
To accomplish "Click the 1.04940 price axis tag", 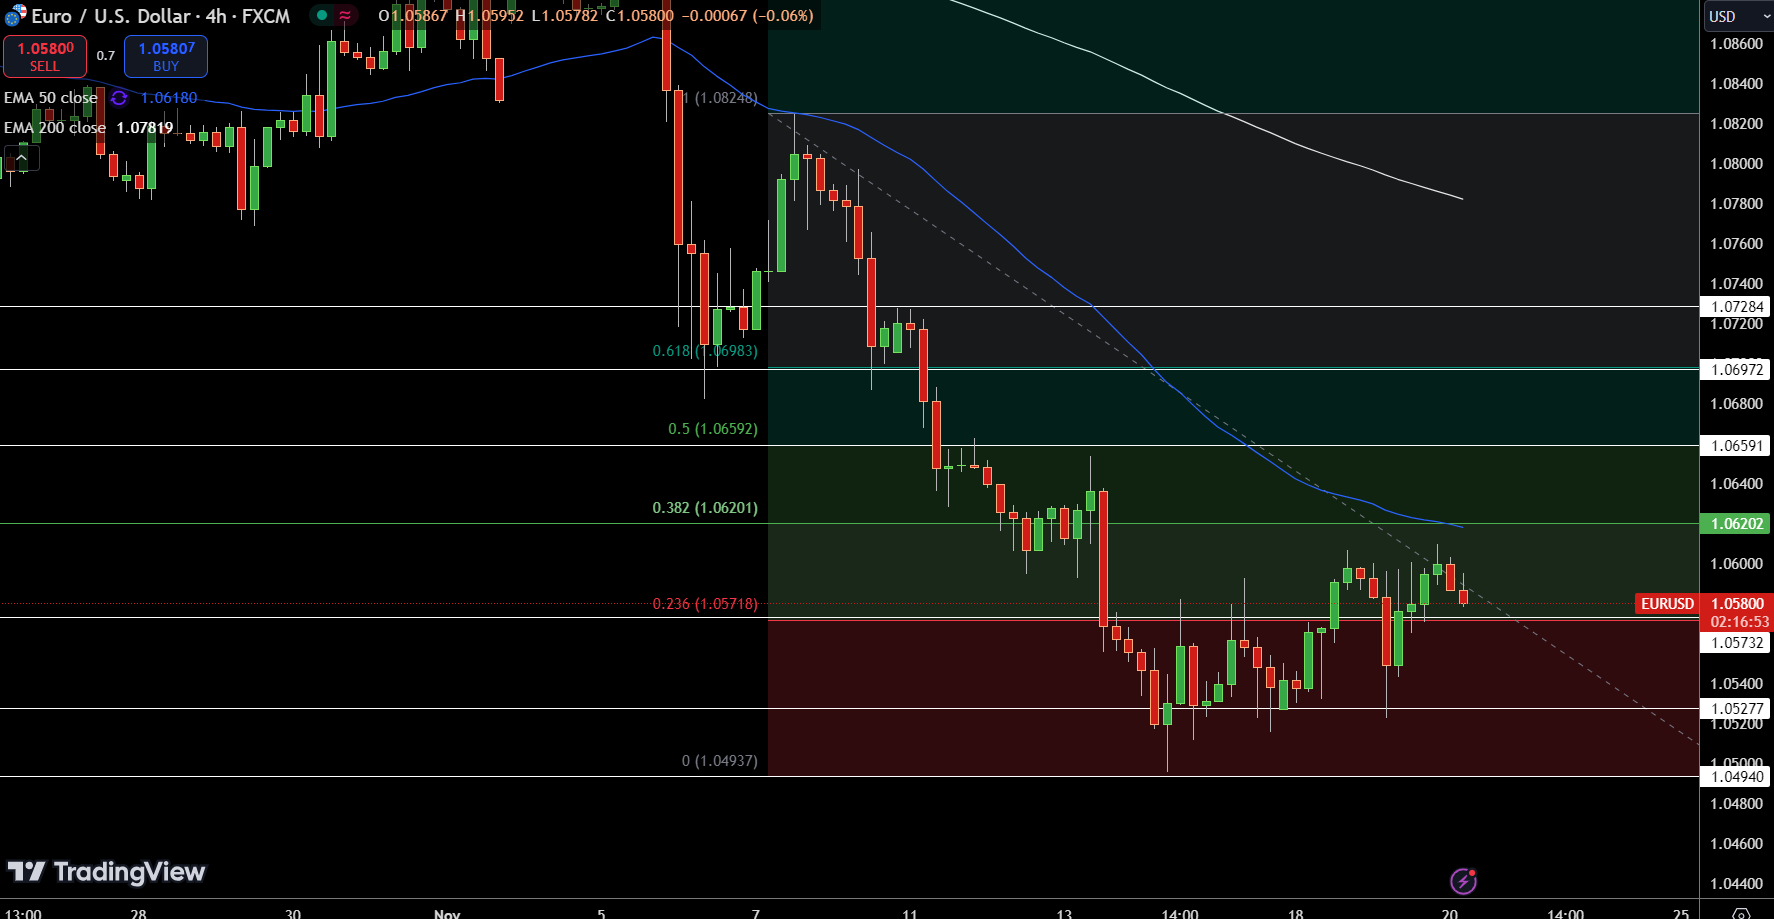I will tap(1737, 777).
